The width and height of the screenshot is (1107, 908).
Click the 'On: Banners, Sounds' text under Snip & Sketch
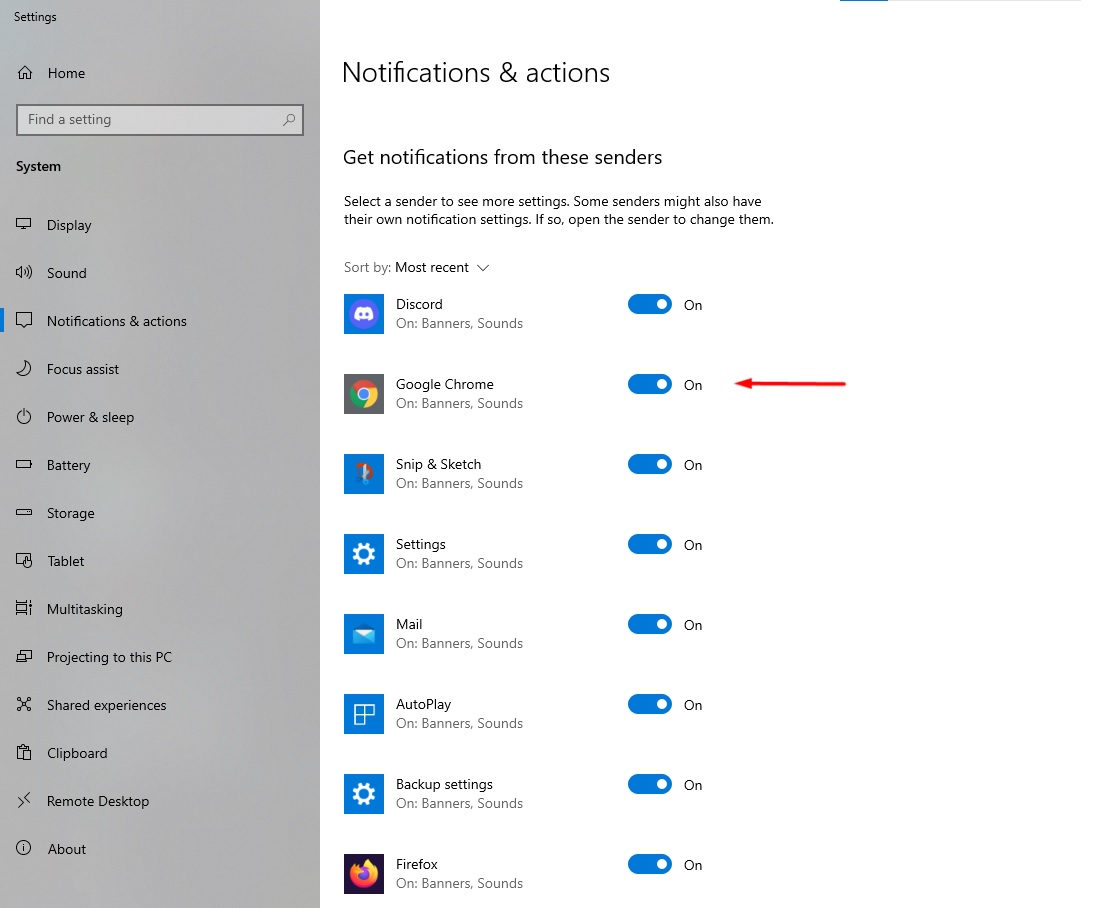pyautogui.click(x=459, y=484)
